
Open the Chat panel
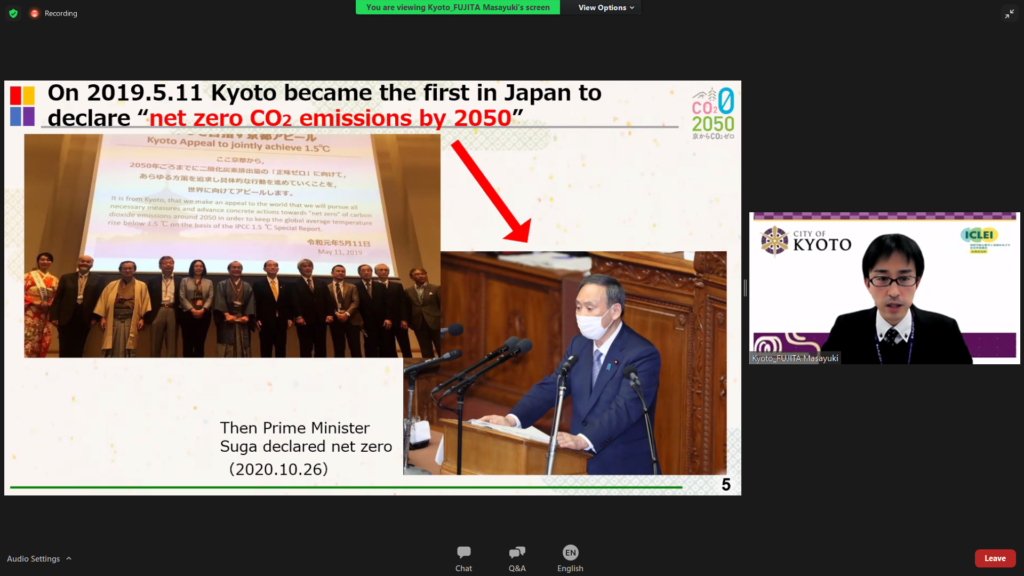(463, 558)
